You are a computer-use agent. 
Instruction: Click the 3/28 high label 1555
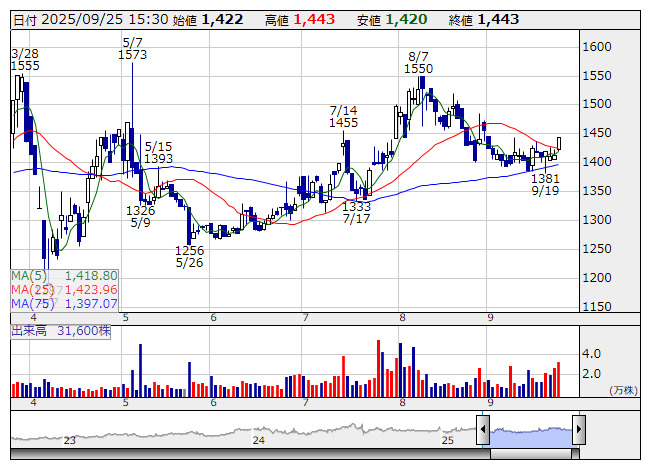coord(26,65)
